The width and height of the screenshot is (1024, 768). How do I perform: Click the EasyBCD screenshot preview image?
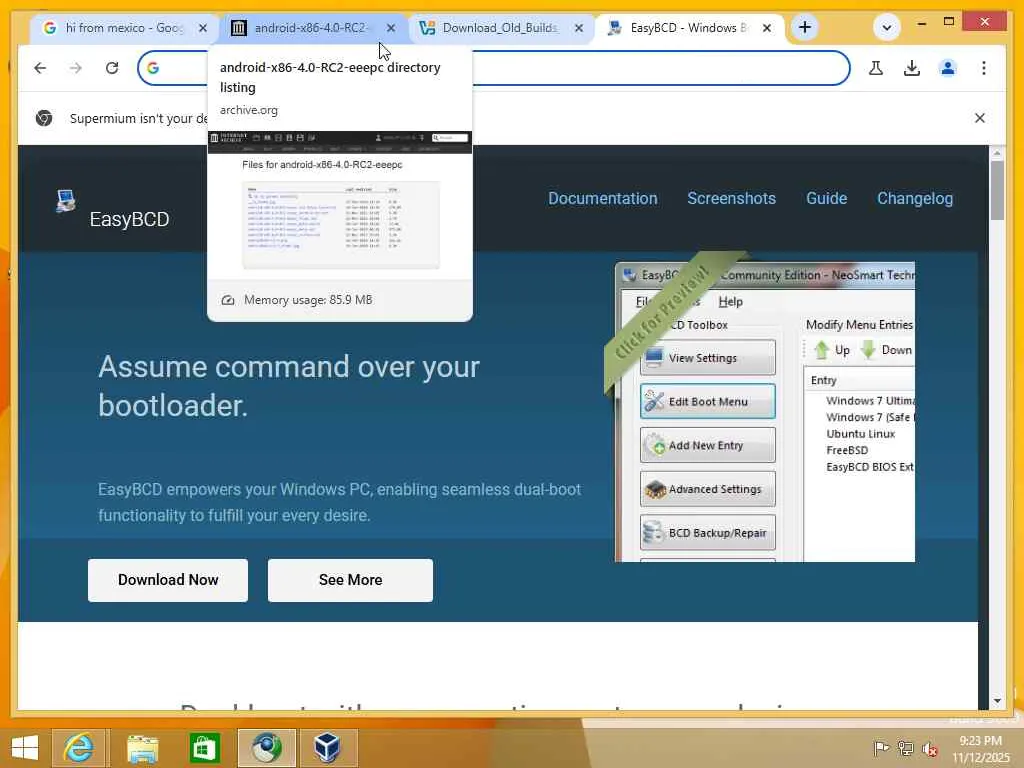[765, 411]
